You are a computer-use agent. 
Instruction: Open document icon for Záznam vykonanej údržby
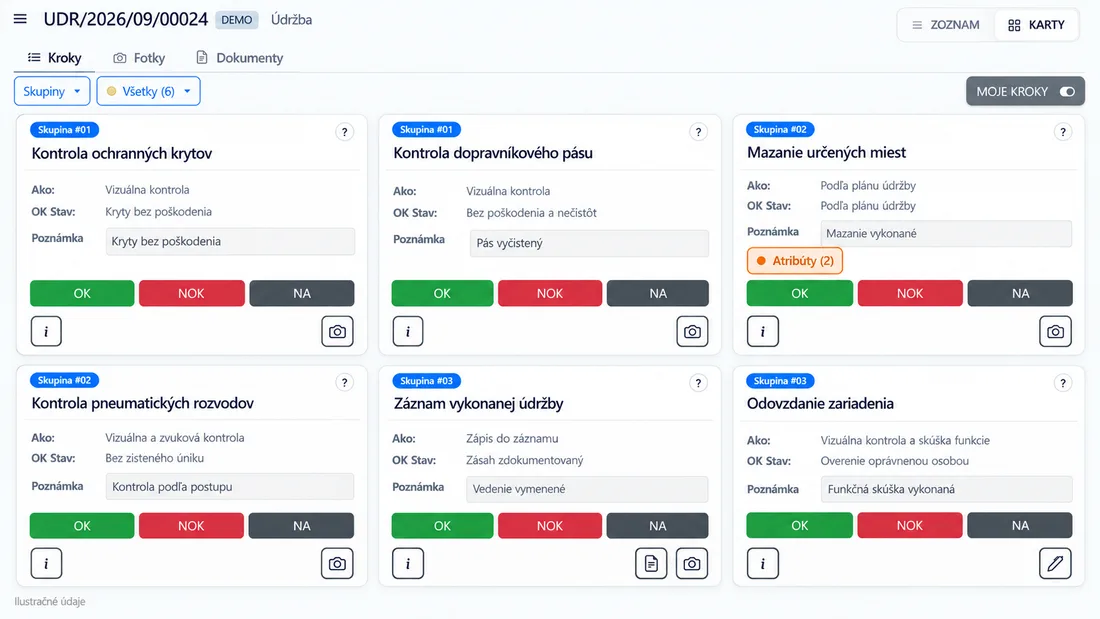pyautogui.click(x=651, y=564)
